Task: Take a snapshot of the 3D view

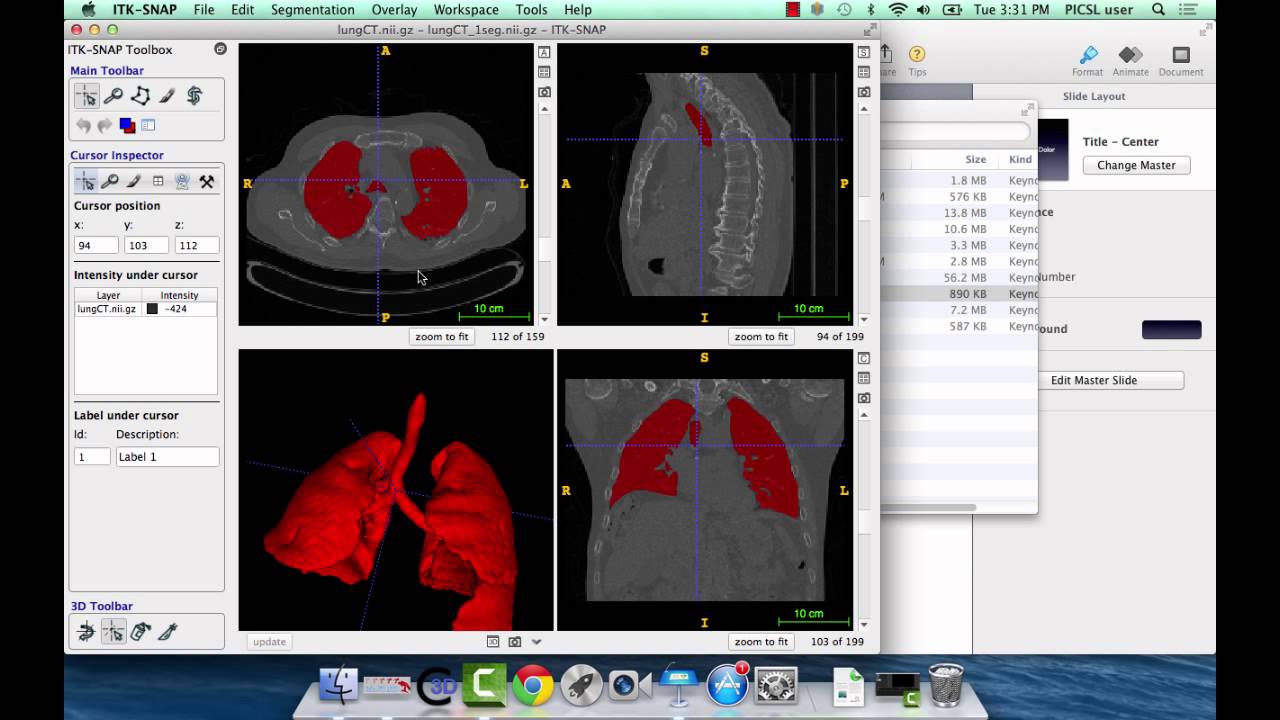Action: tap(514, 642)
